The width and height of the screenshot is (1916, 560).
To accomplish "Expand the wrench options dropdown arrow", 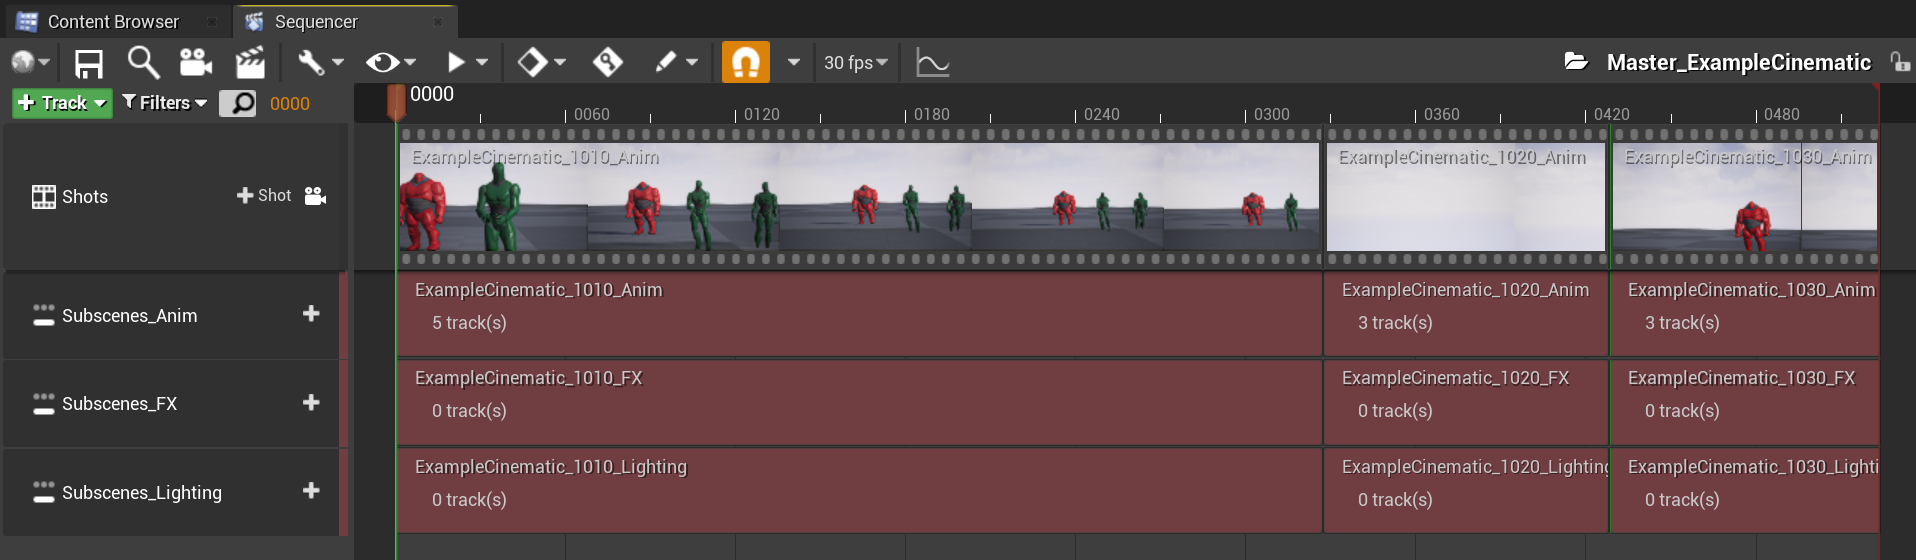I will [x=338, y=62].
